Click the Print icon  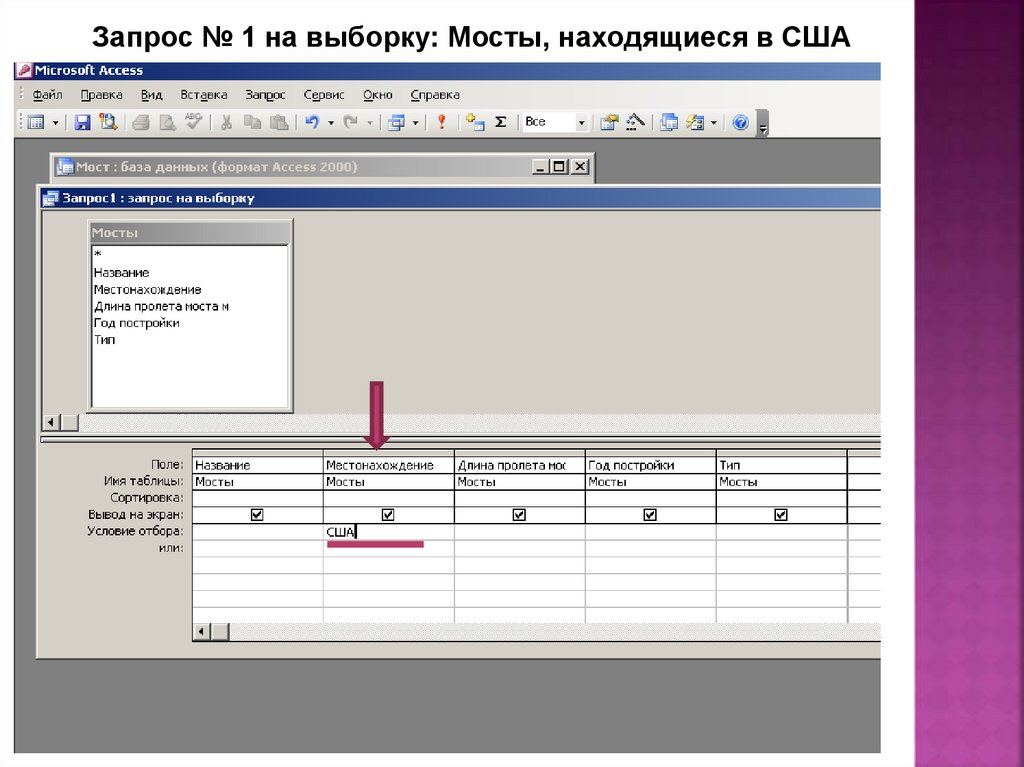point(141,122)
